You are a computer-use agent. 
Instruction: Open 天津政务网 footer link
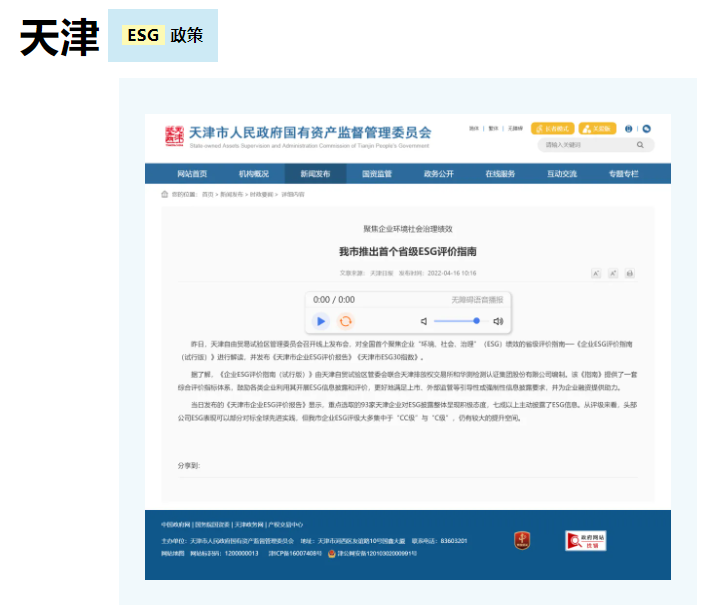coord(249,525)
